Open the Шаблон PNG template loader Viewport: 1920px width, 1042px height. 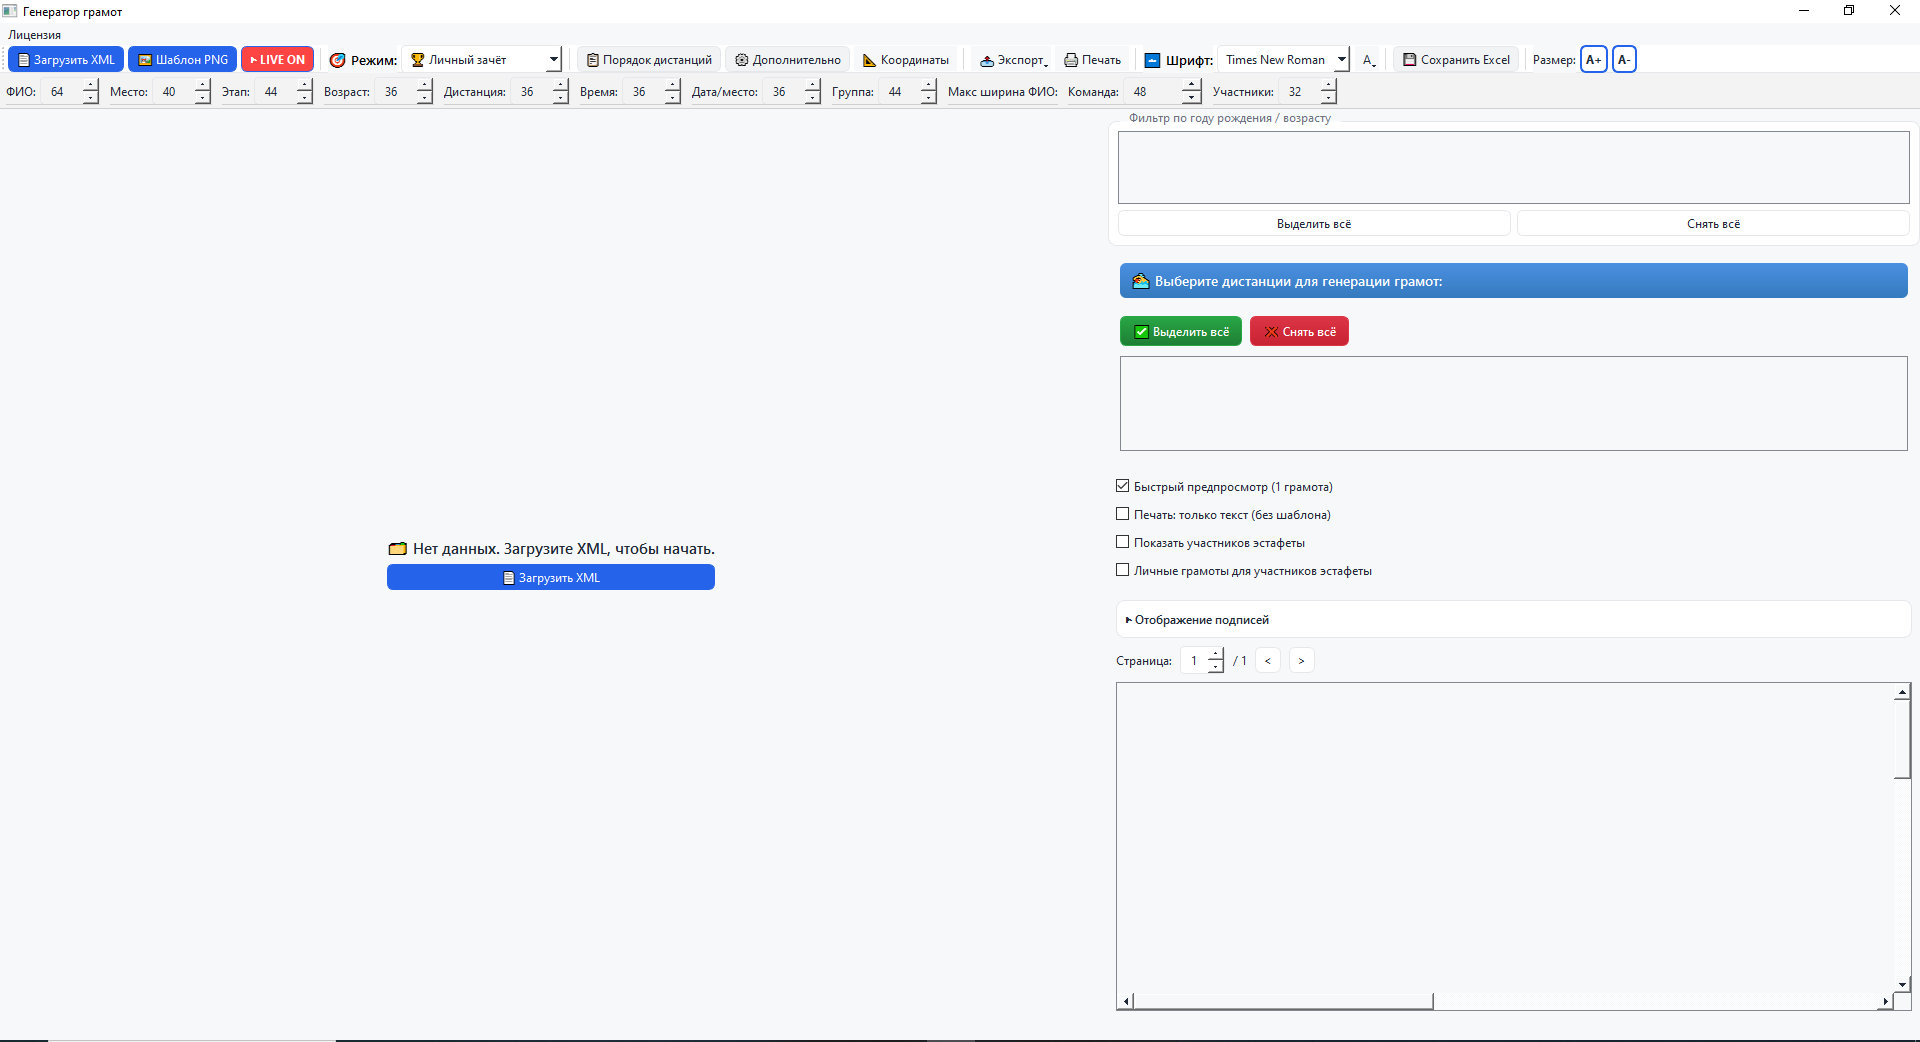(x=182, y=60)
